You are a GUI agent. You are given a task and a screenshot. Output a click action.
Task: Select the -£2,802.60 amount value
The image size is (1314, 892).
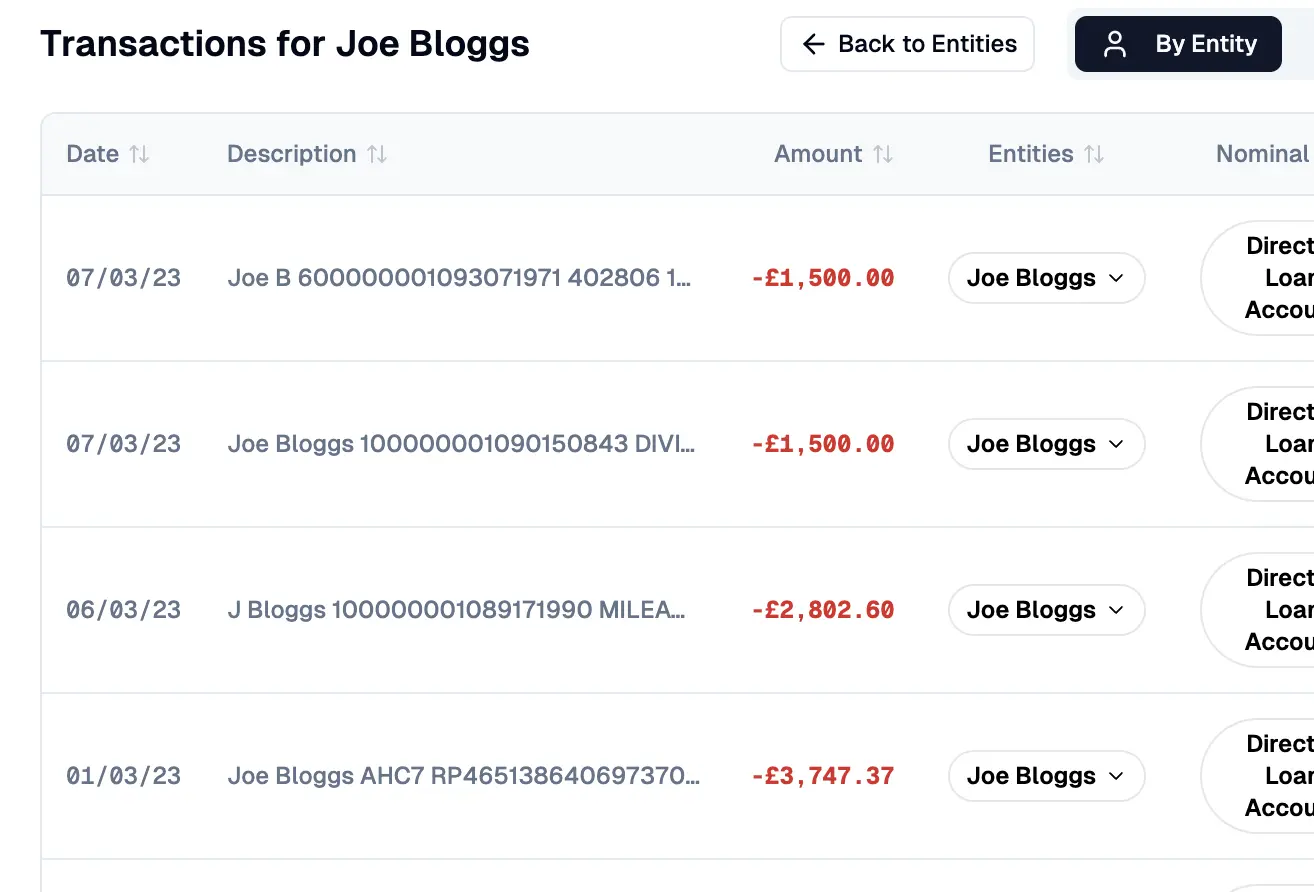pyautogui.click(x=822, y=610)
